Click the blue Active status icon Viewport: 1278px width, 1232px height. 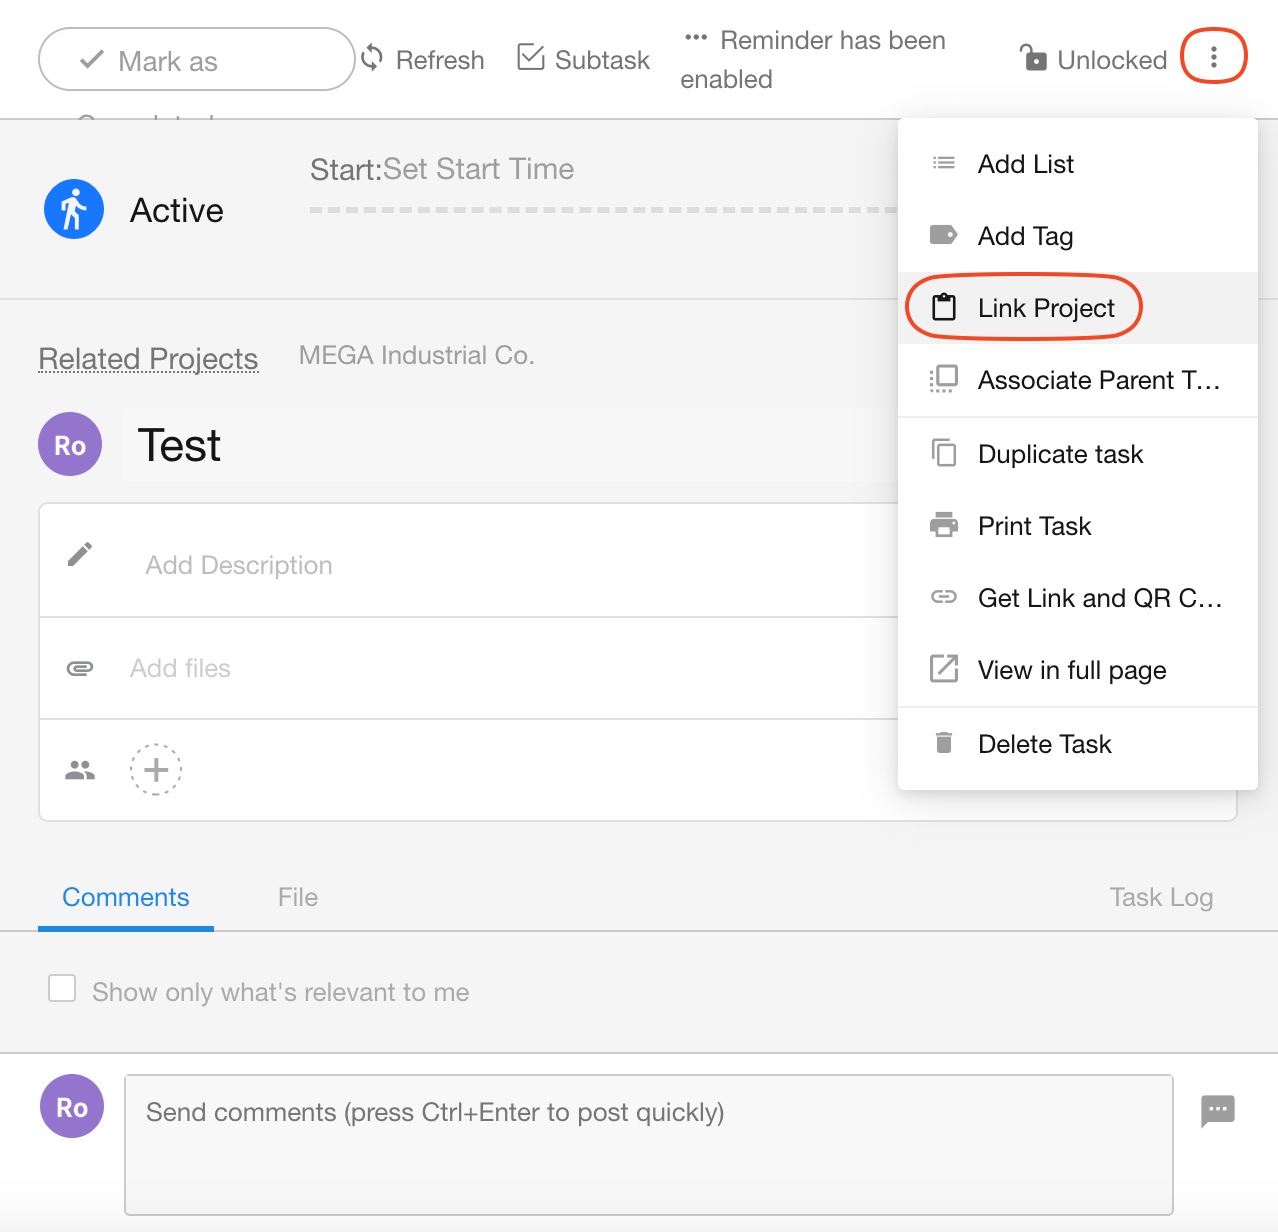74,210
